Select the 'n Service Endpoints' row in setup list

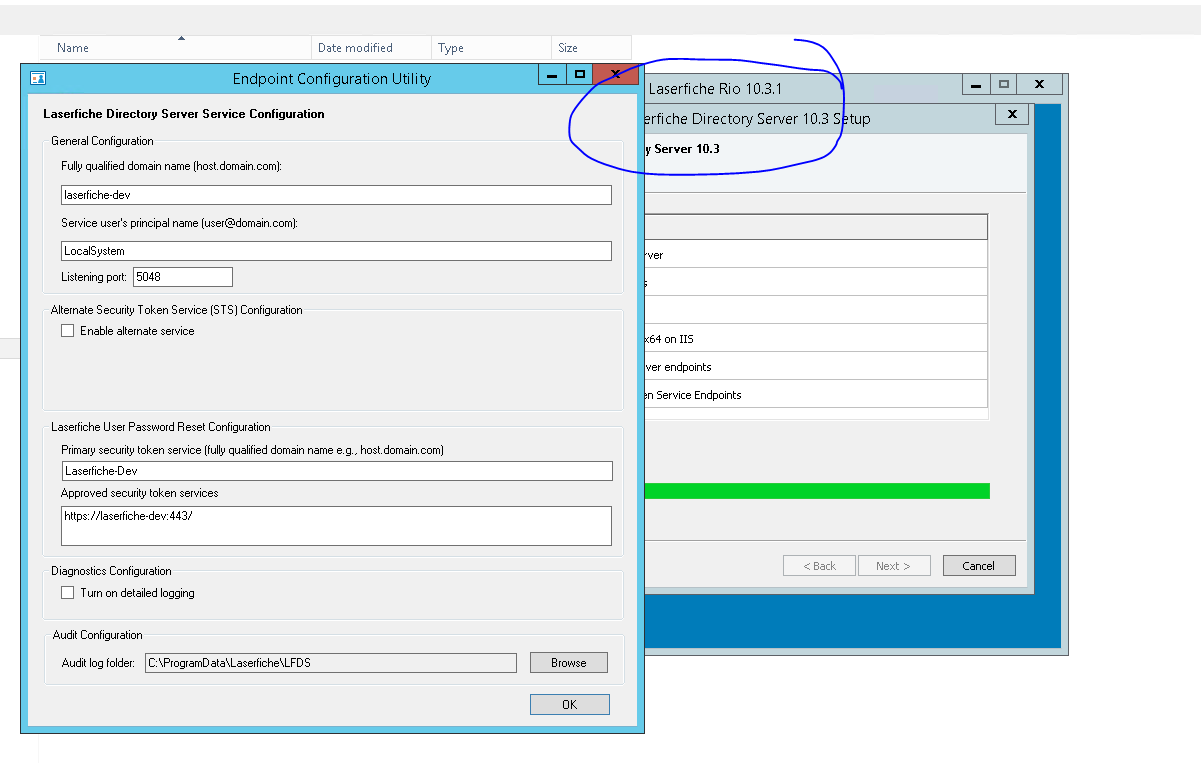[816, 395]
